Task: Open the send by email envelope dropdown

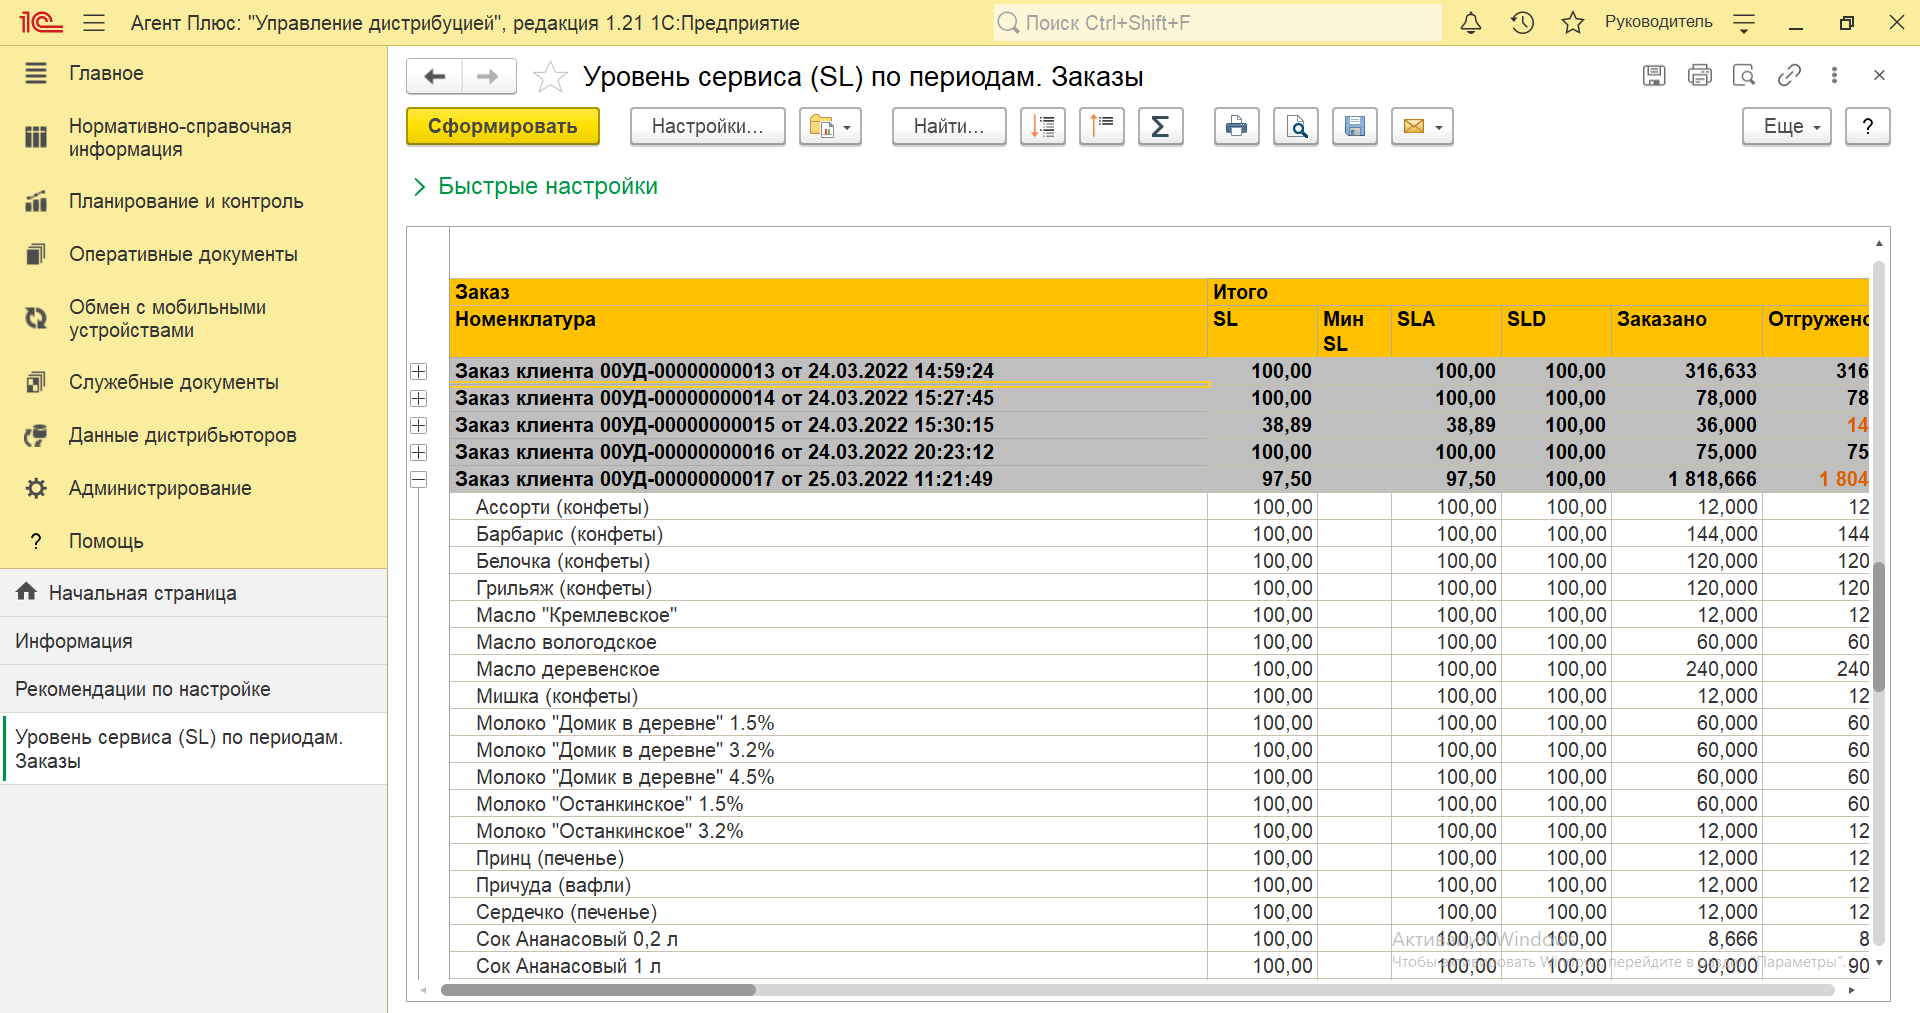Action: tap(1422, 126)
